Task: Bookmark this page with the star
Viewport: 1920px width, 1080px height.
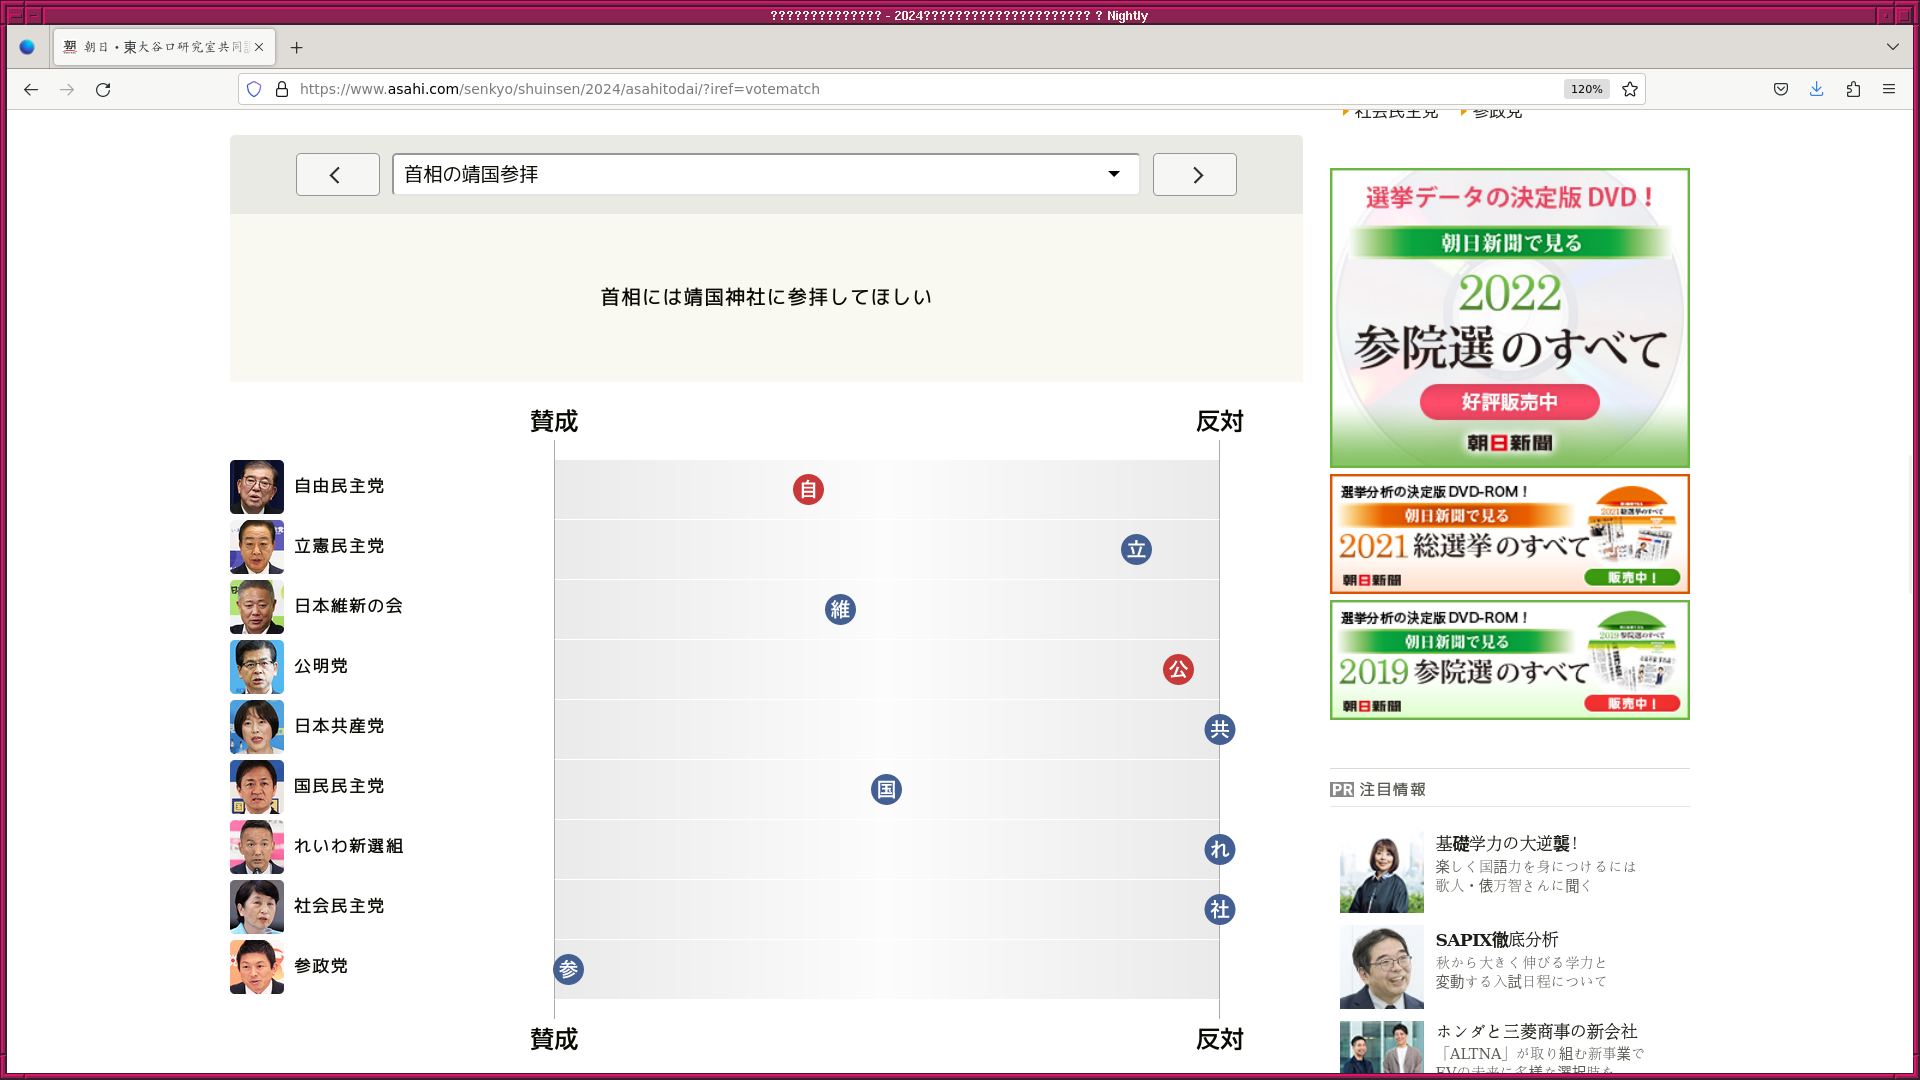Action: coord(1630,89)
